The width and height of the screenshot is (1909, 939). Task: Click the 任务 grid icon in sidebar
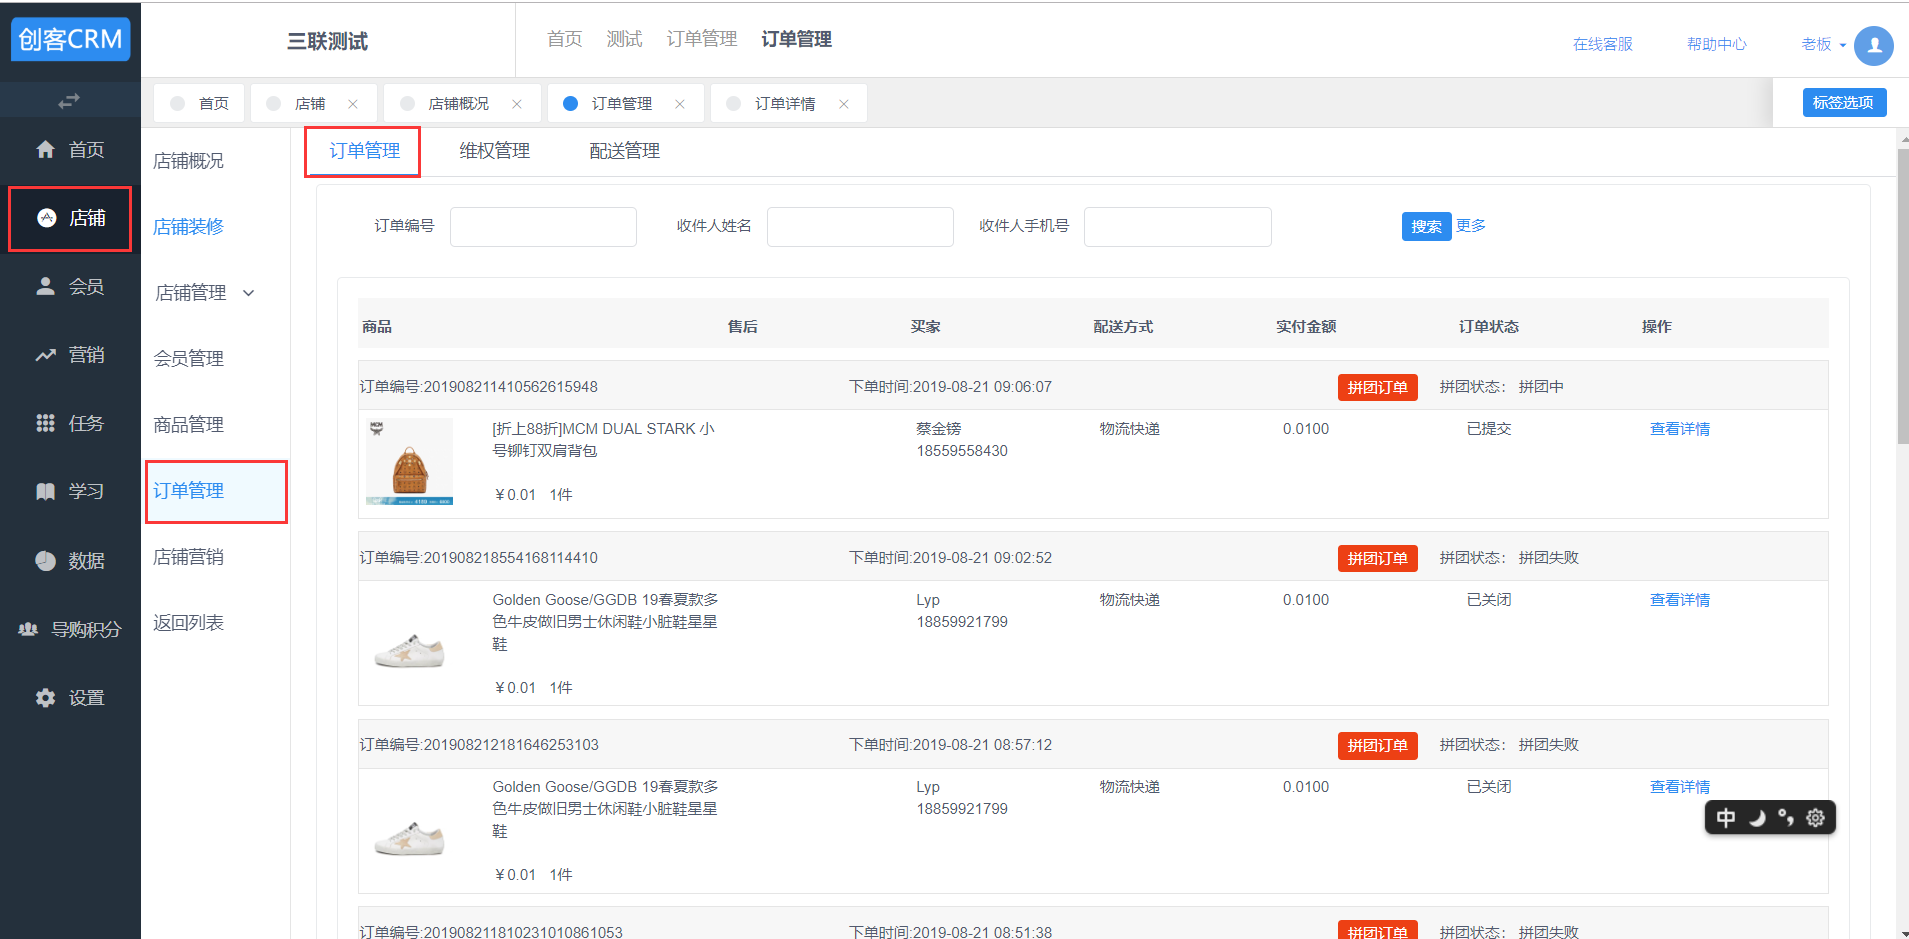click(46, 423)
